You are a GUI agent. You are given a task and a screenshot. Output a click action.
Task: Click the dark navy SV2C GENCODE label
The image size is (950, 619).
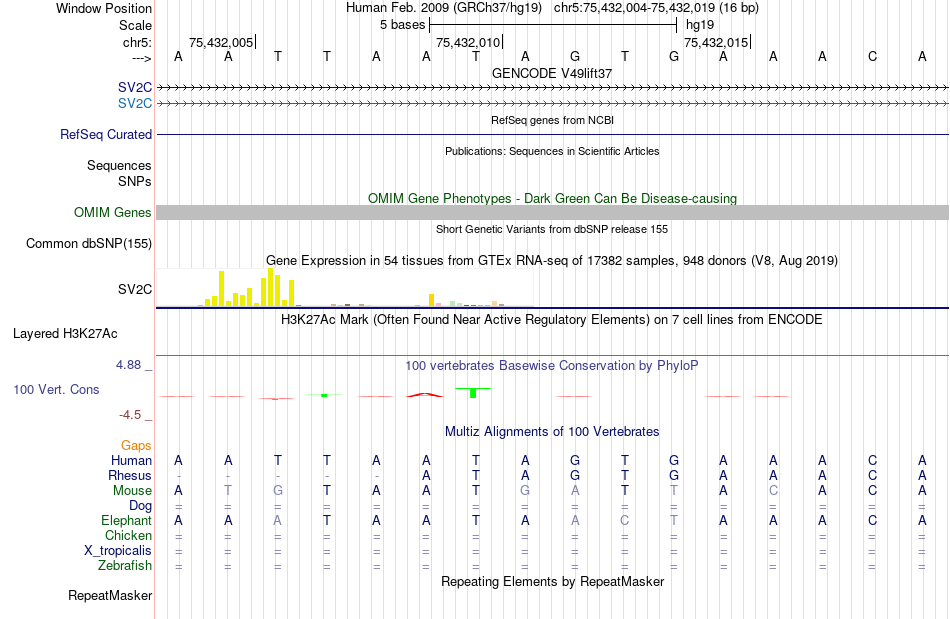coord(135,87)
